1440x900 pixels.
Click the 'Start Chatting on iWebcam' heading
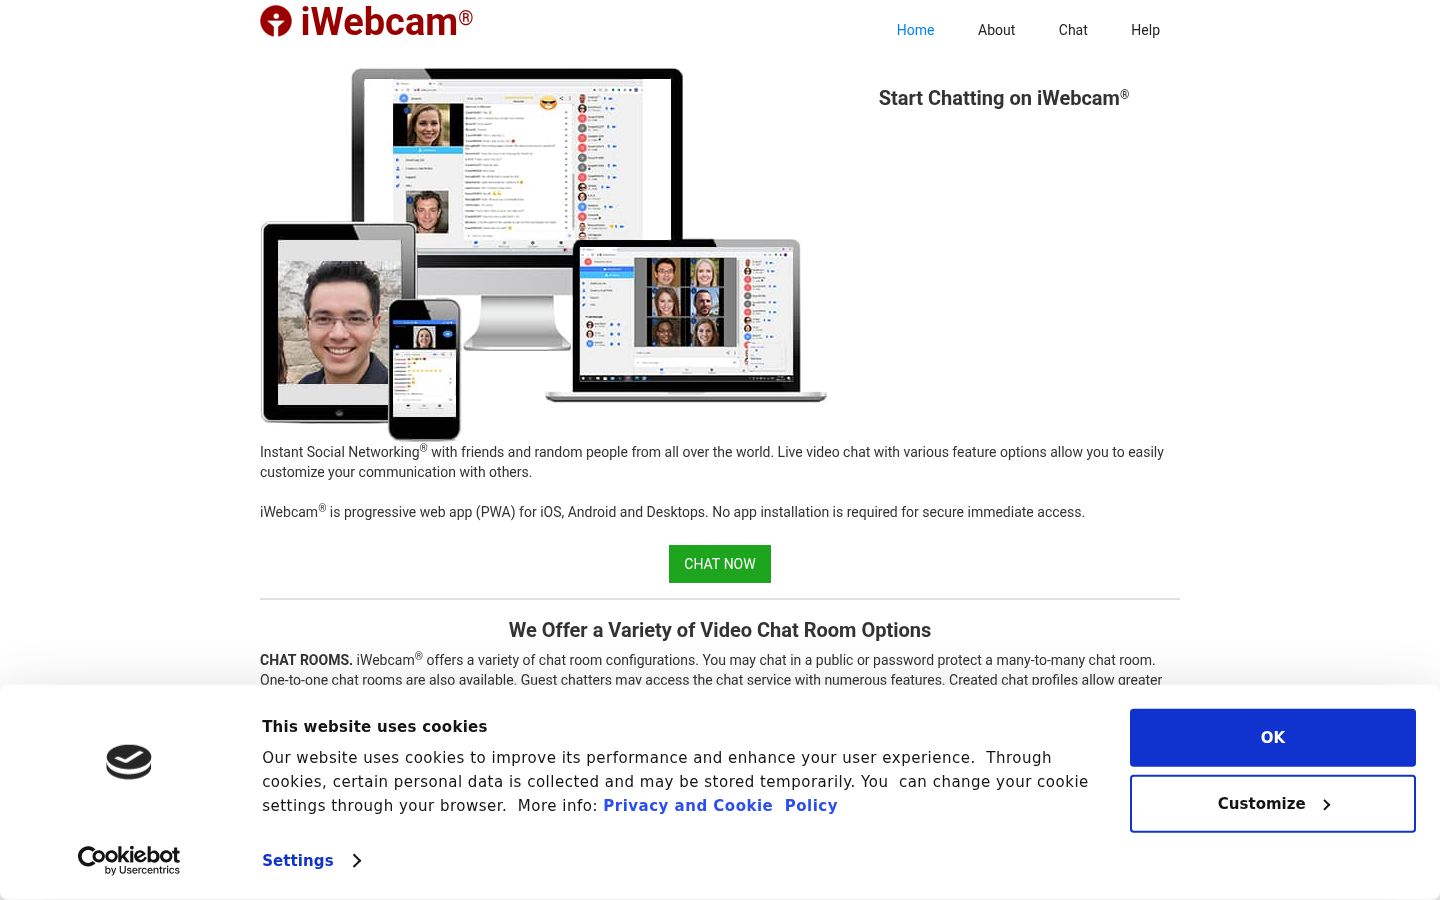[1004, 97]
